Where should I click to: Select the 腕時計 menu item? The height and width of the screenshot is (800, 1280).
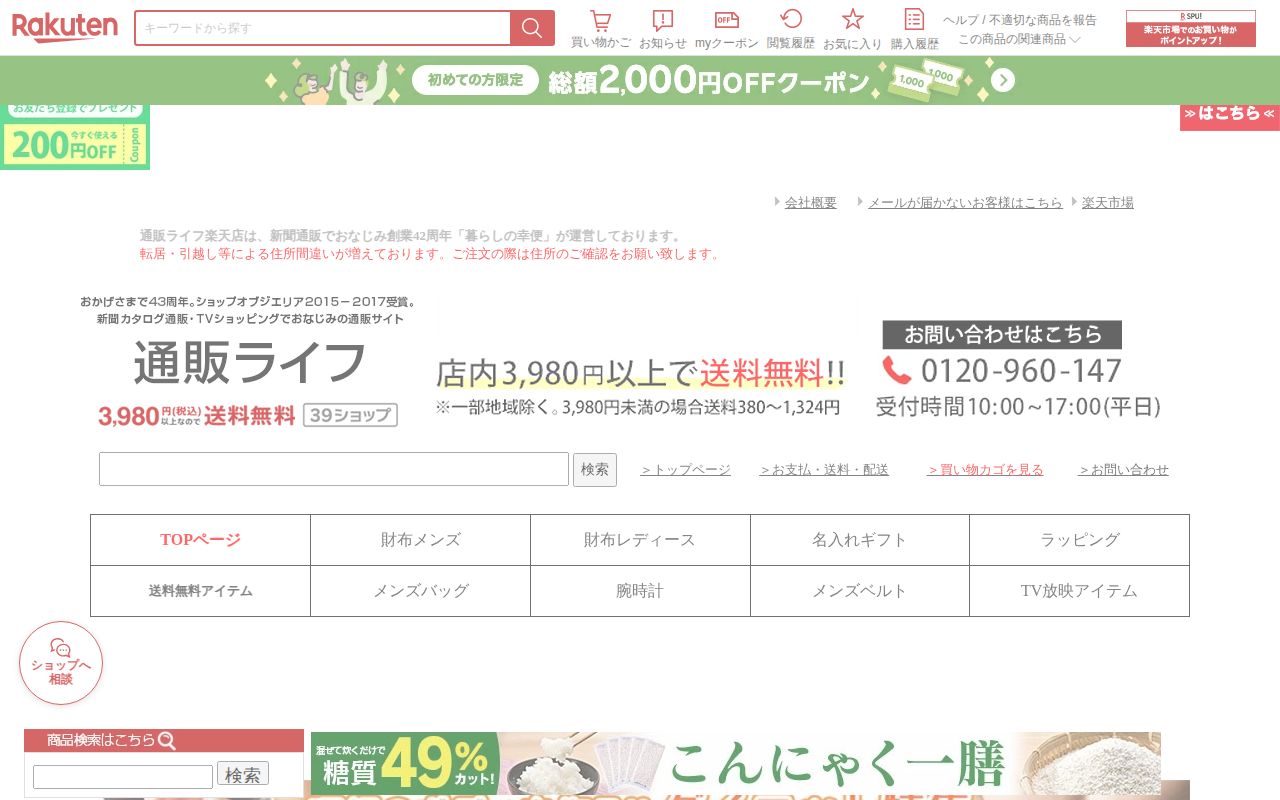click(x=640, y=591)
